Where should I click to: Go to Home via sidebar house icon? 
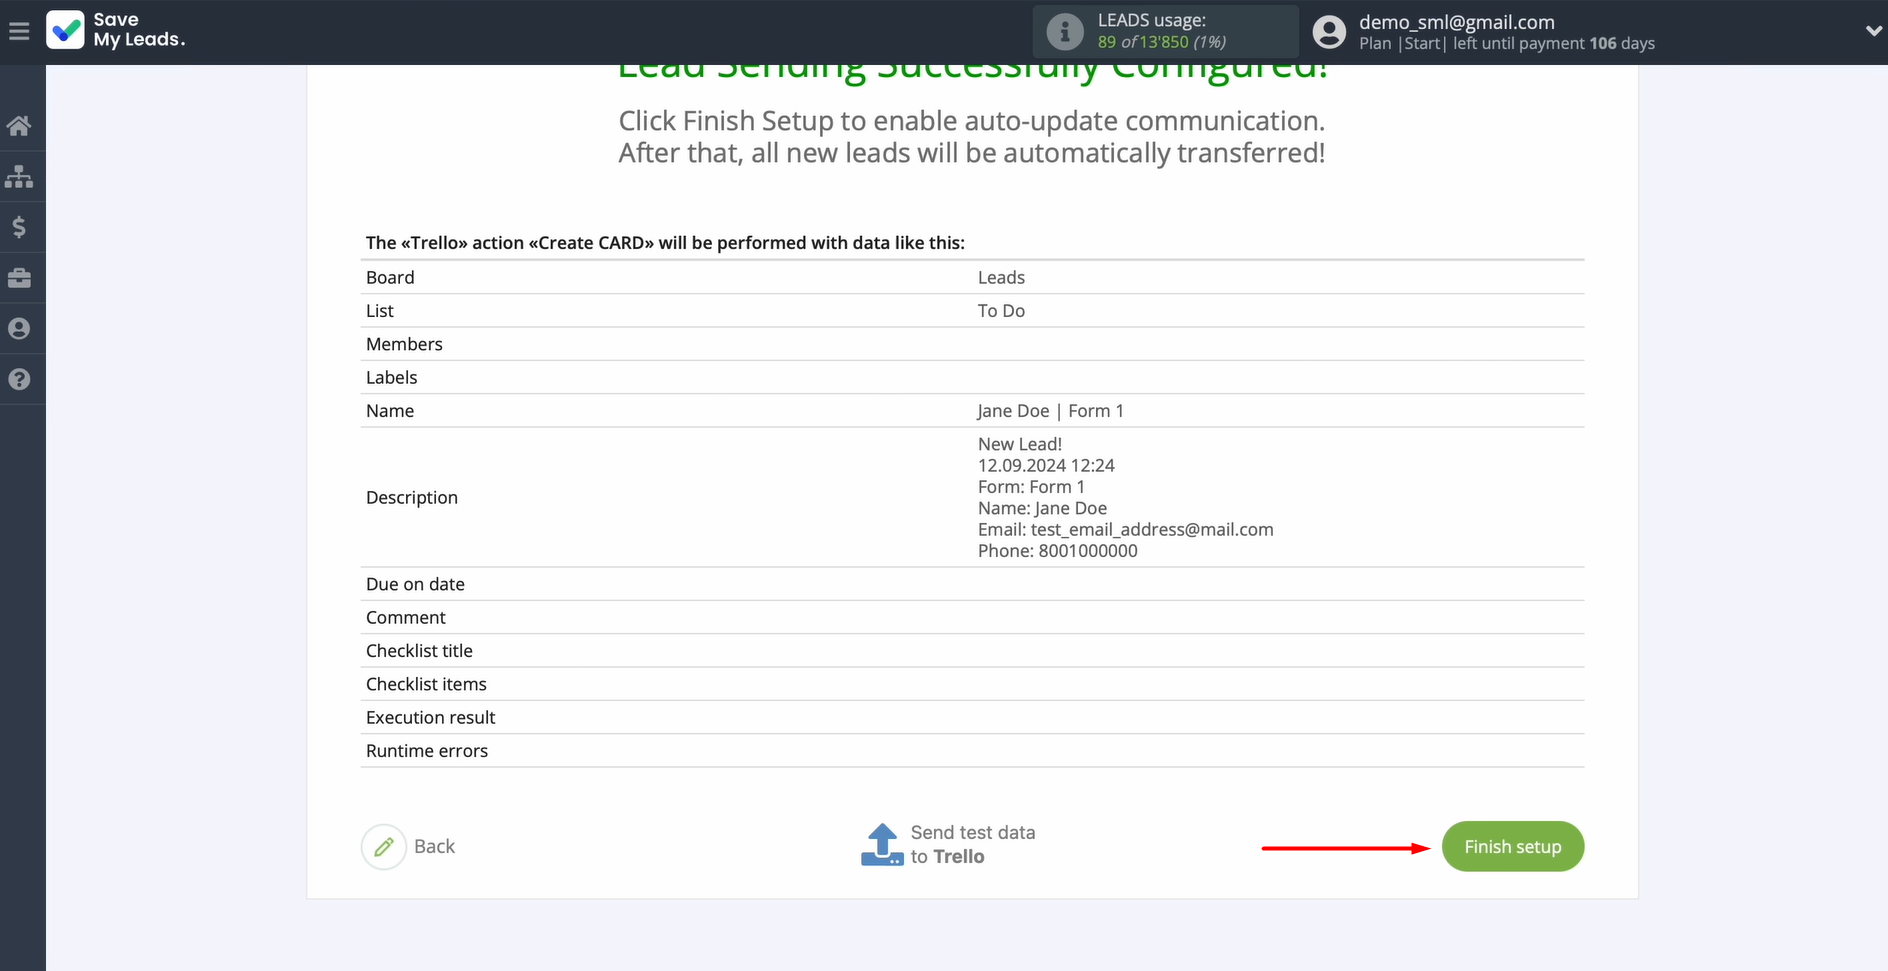19,126
